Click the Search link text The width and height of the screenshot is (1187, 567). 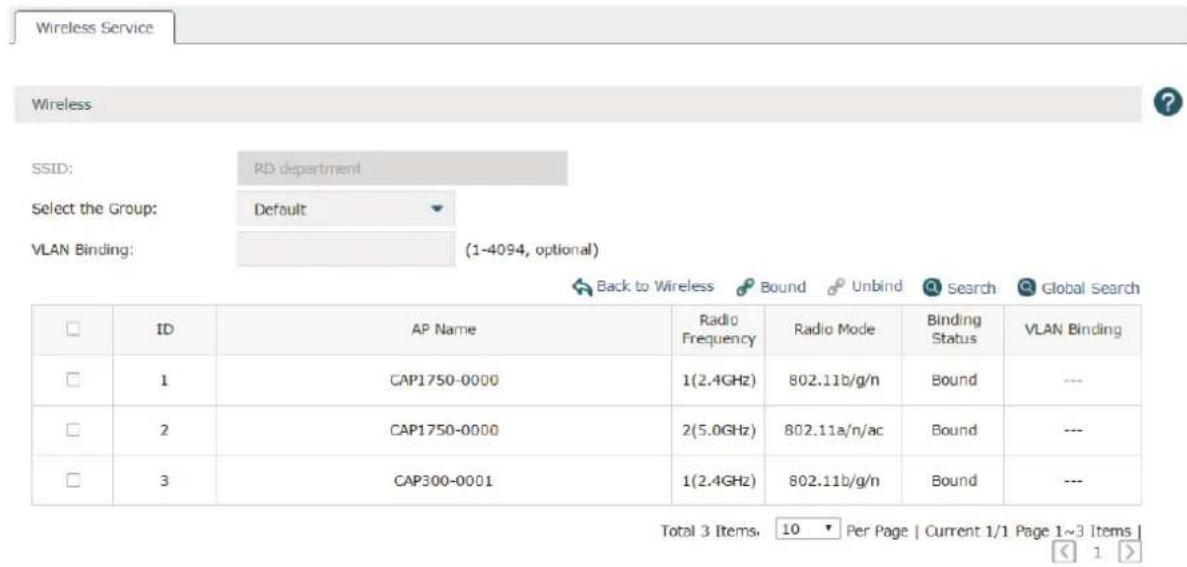(971, 288)
